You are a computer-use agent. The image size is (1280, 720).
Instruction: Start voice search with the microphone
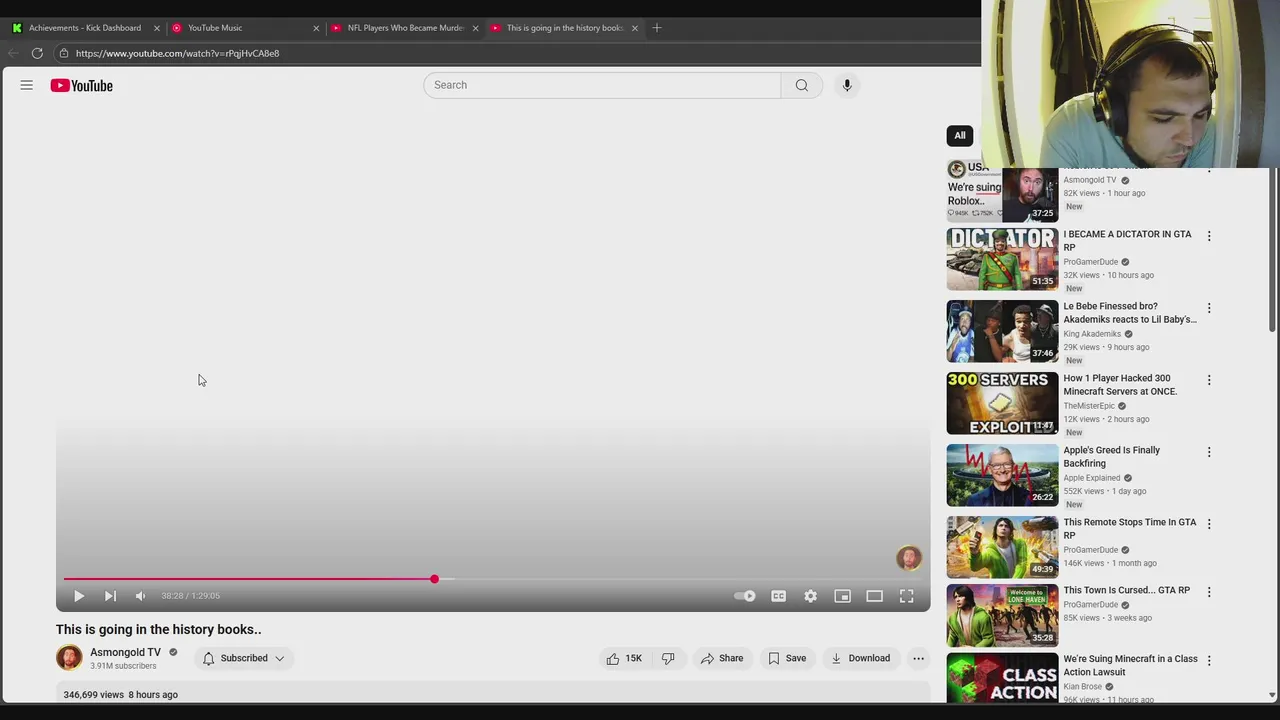tap(847, 85)
